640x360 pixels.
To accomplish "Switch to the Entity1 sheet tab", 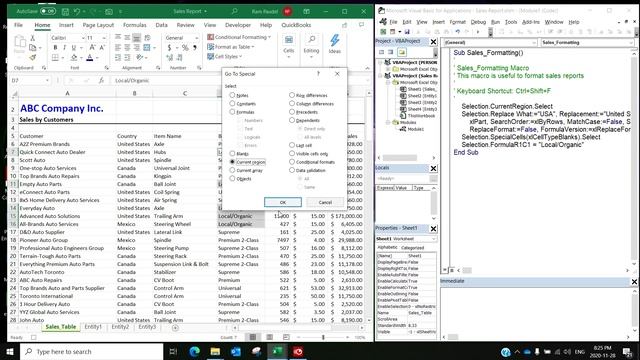I will pos(93,327).
